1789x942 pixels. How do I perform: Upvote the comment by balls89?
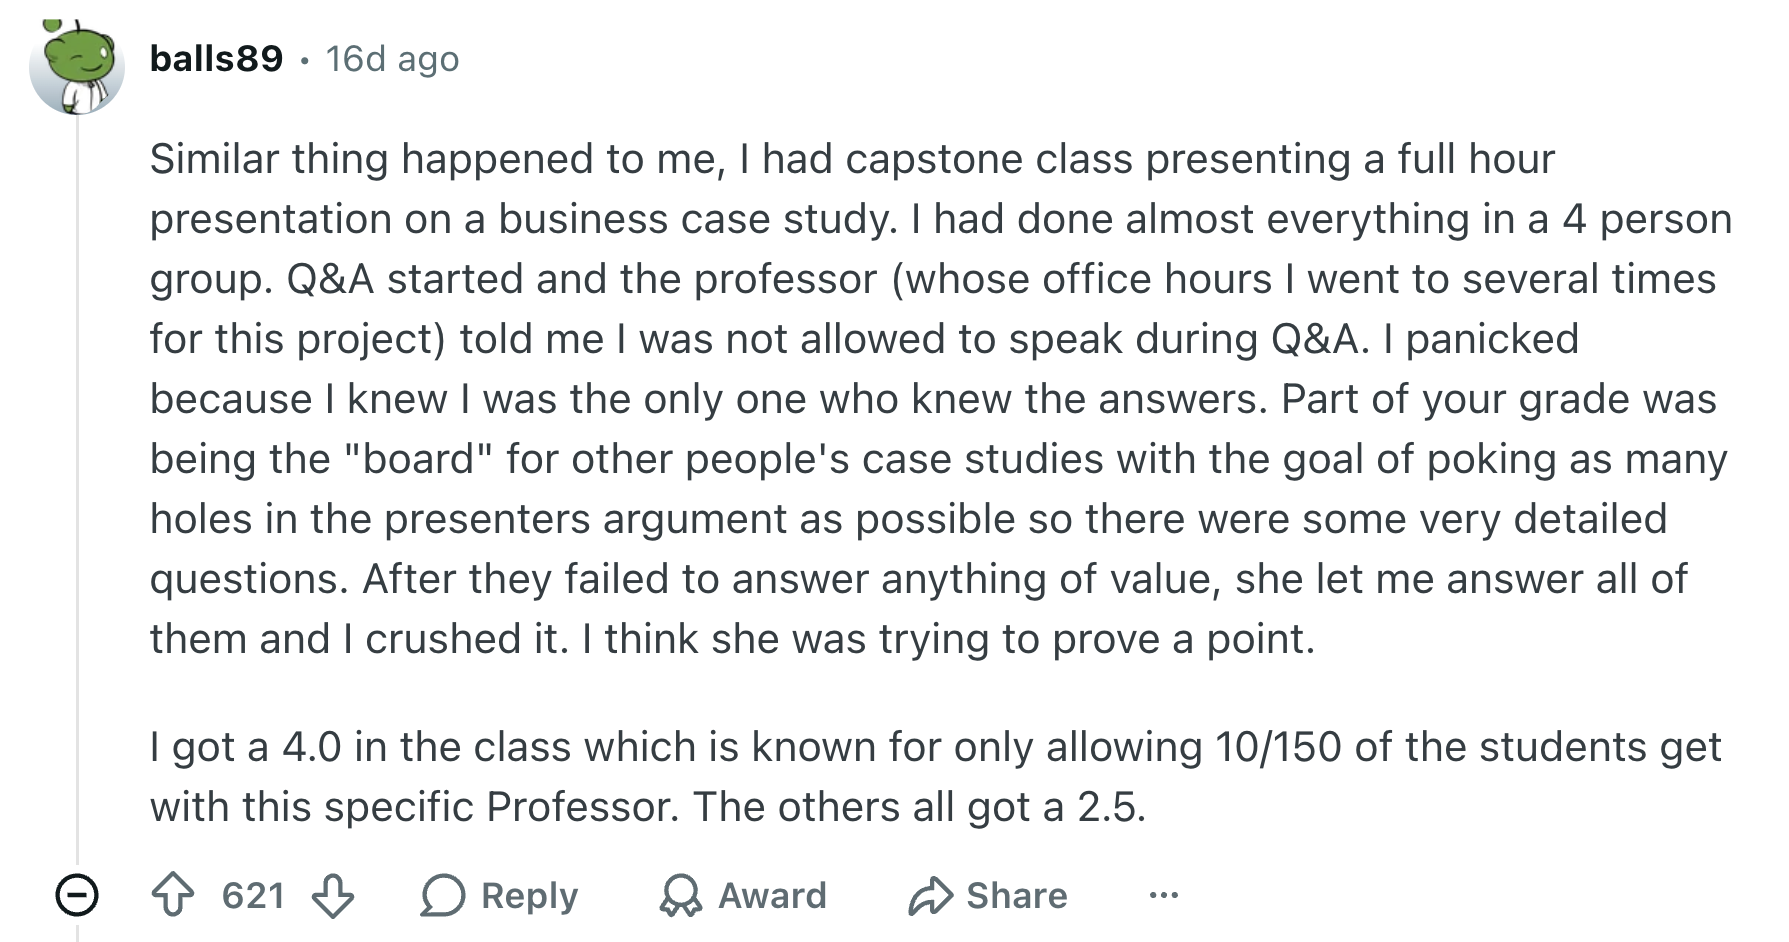tap(173, 895)
